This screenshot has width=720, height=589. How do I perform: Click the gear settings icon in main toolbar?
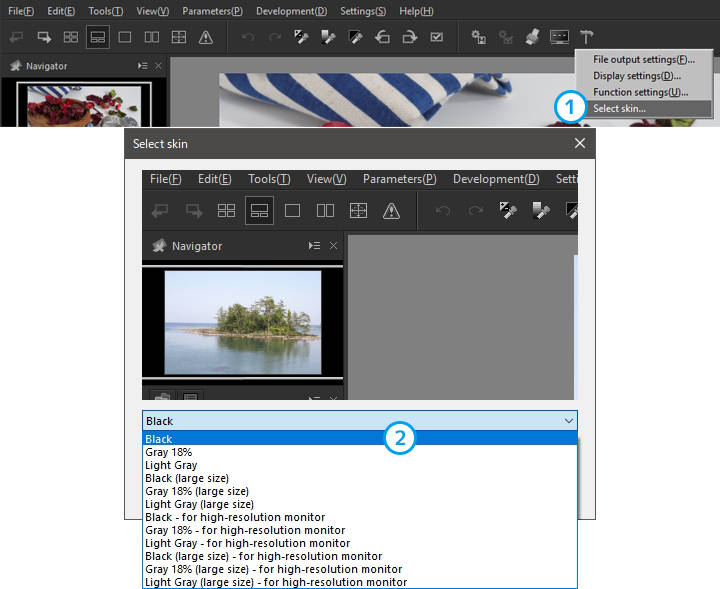478,37
